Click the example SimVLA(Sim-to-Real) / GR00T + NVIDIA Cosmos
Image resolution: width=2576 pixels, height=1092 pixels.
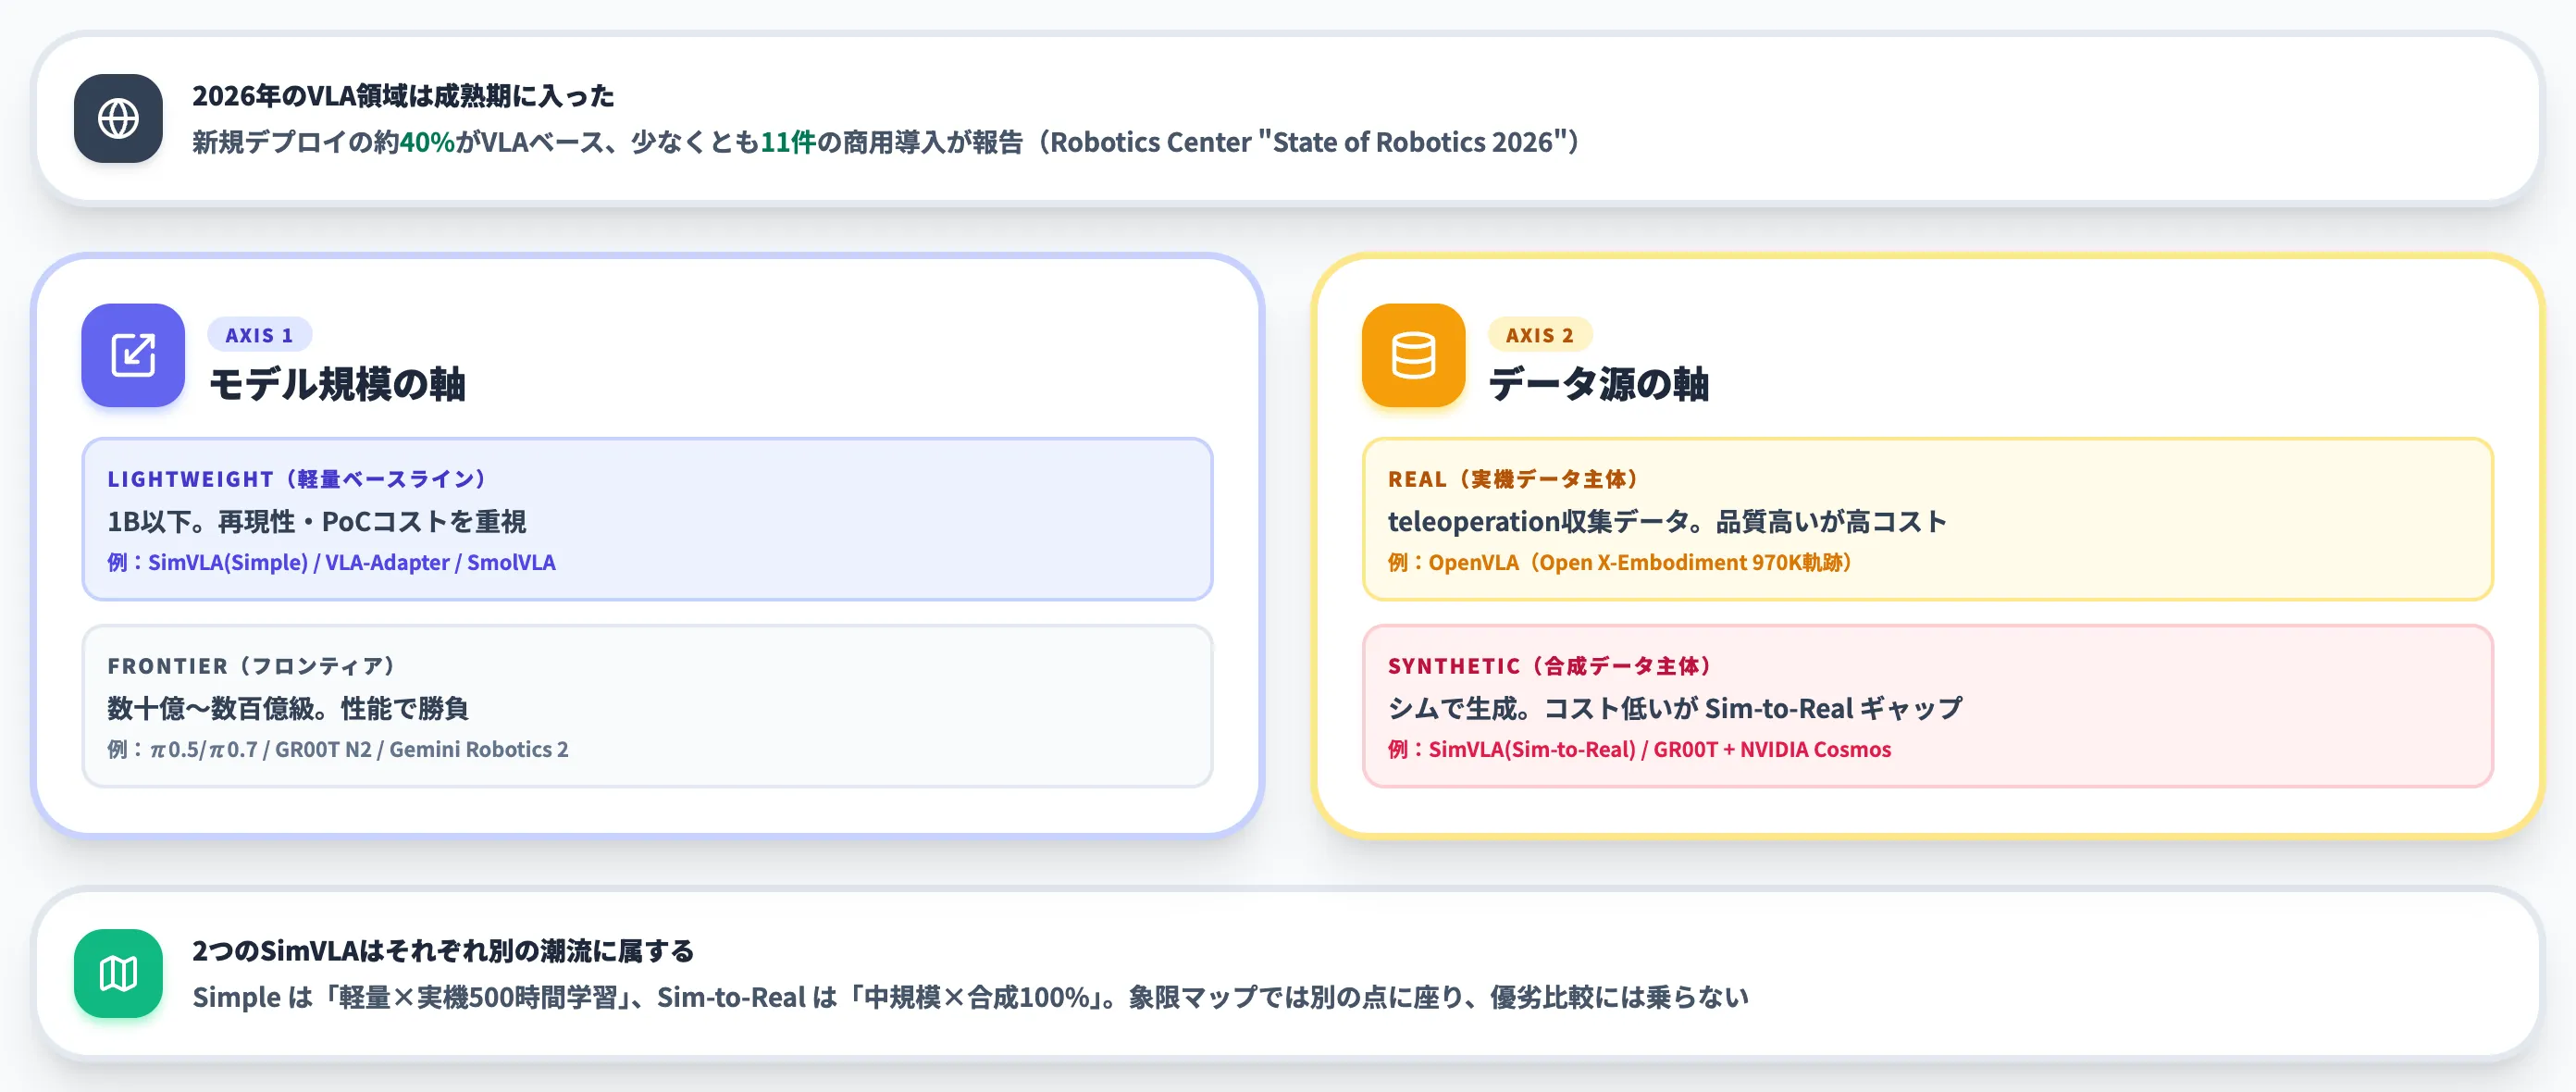[1660, 749]
